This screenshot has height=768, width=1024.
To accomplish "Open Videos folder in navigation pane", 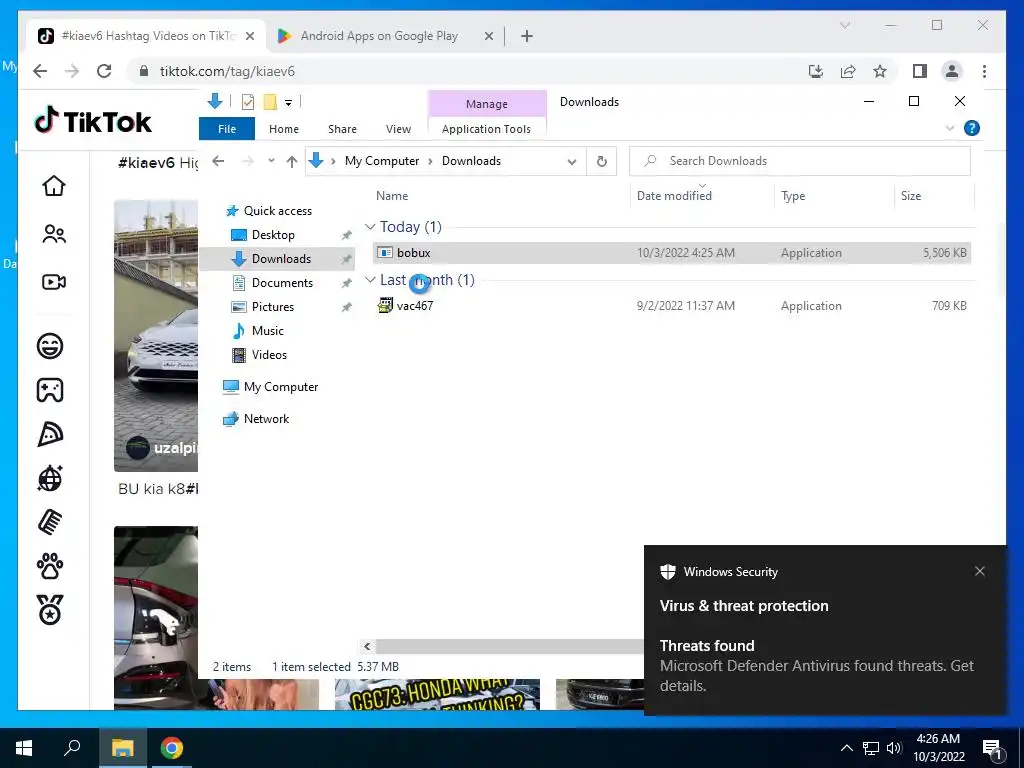I will (x=268, y=355).
